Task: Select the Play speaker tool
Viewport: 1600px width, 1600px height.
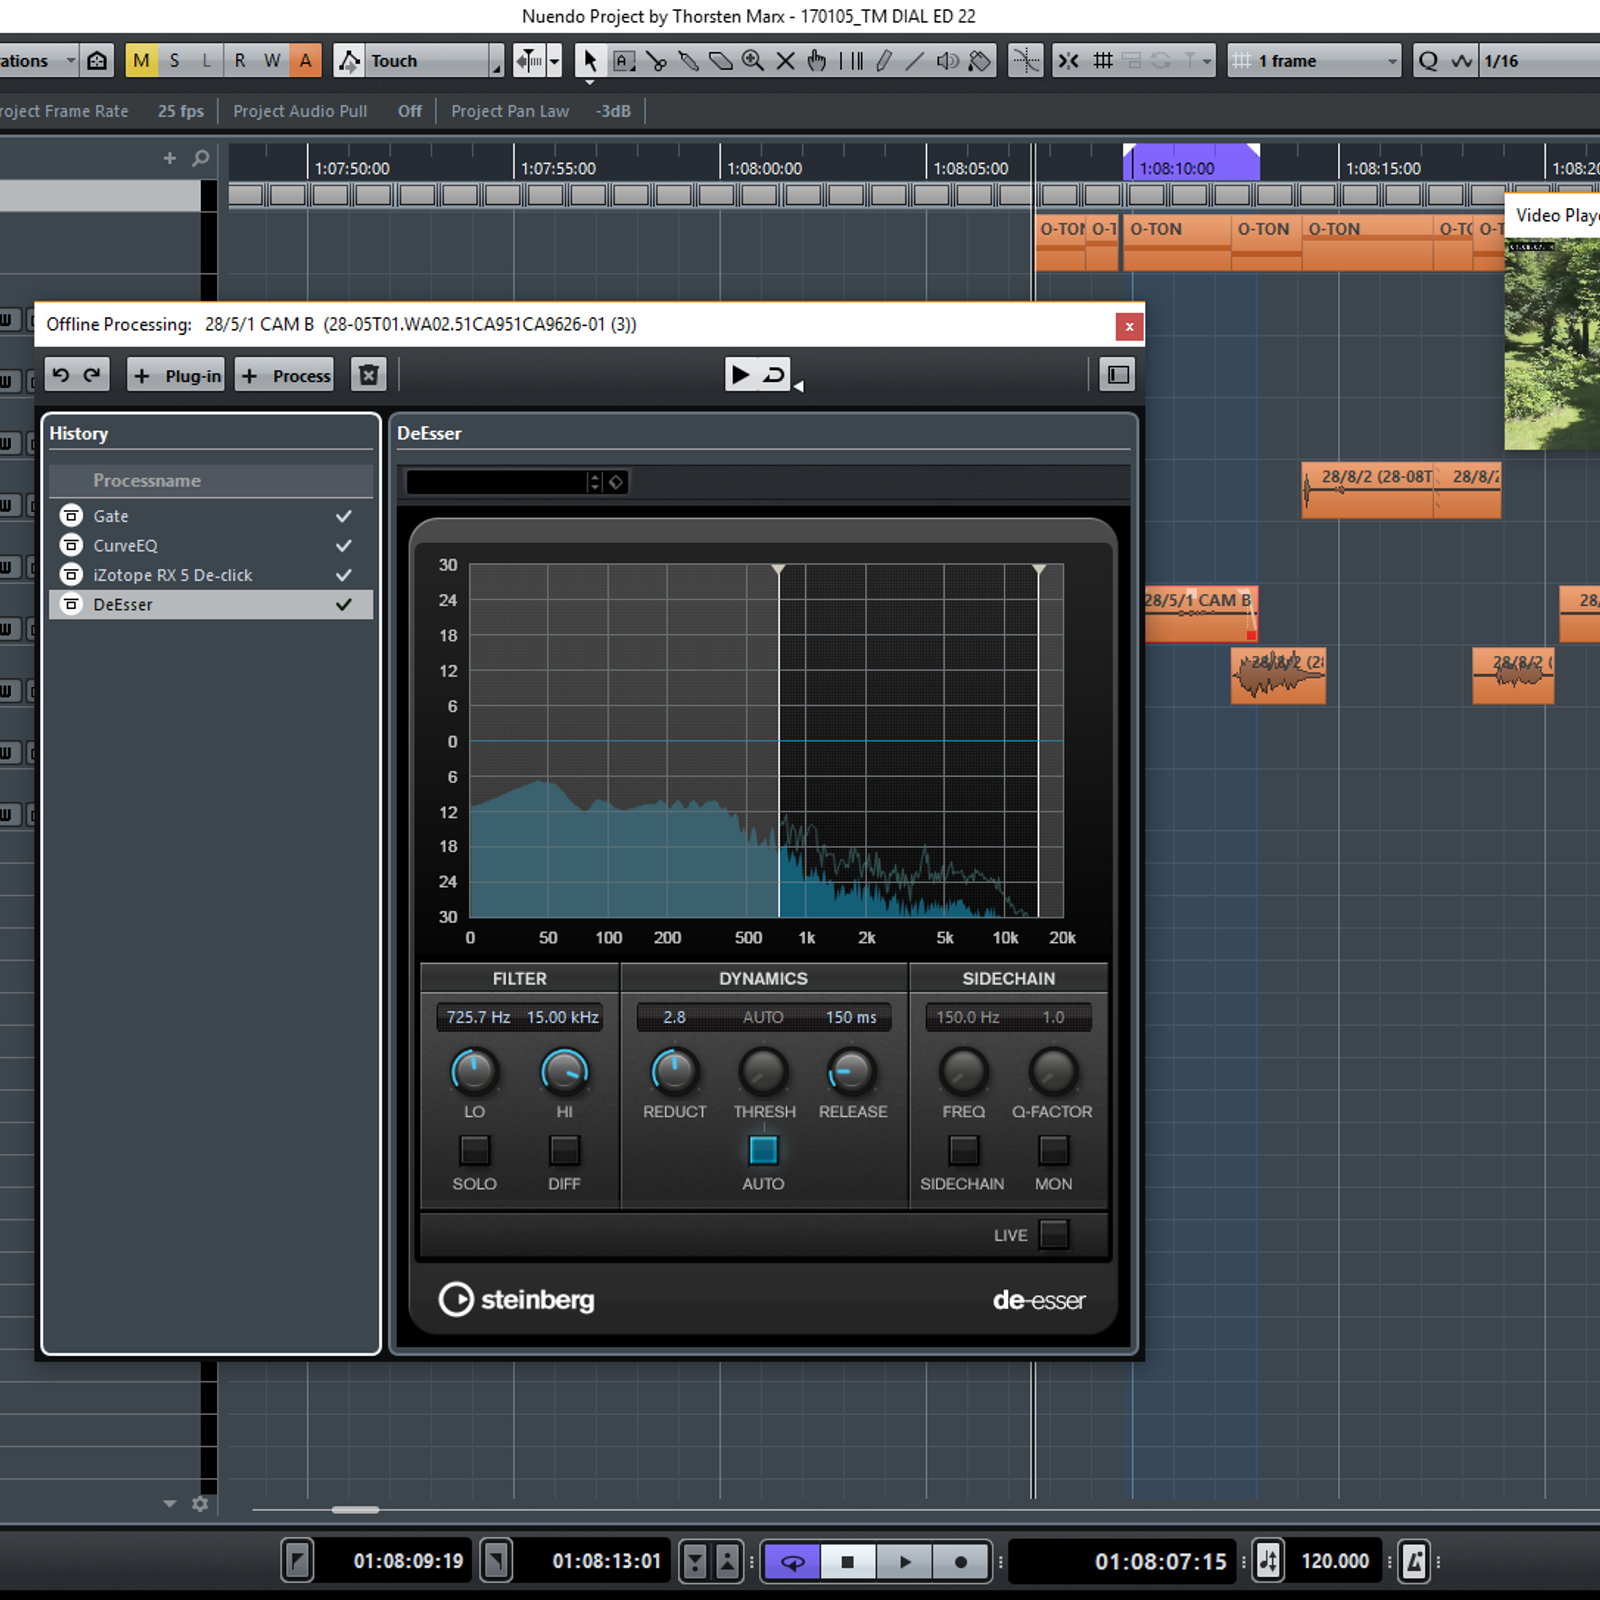Action: pyautogui.click(x=948, y=61)
